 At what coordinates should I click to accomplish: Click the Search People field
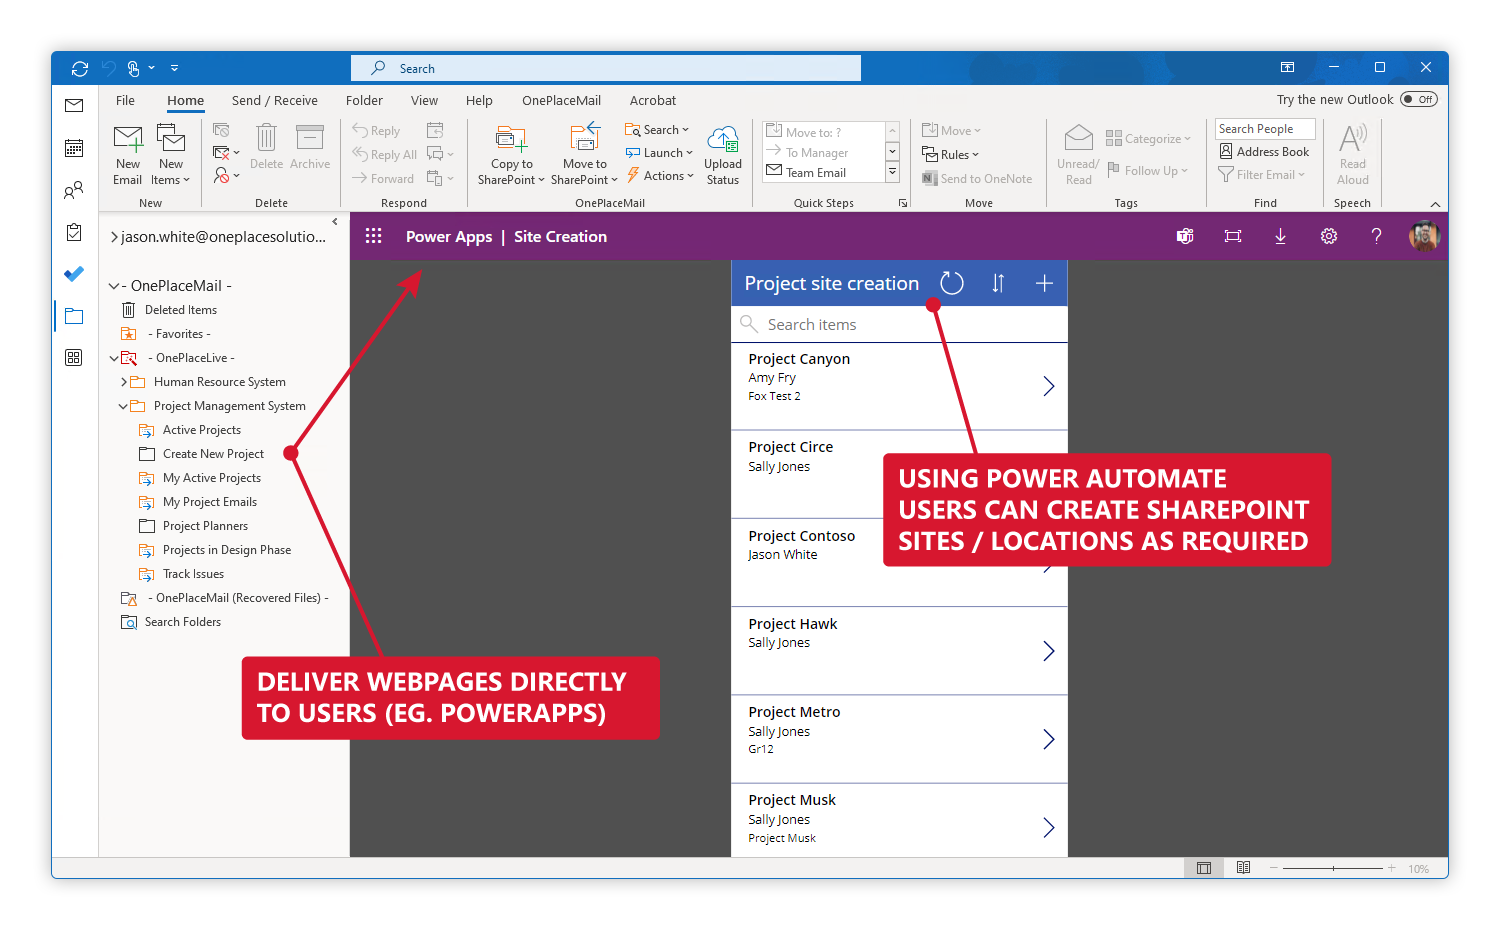pos(1265,129)
